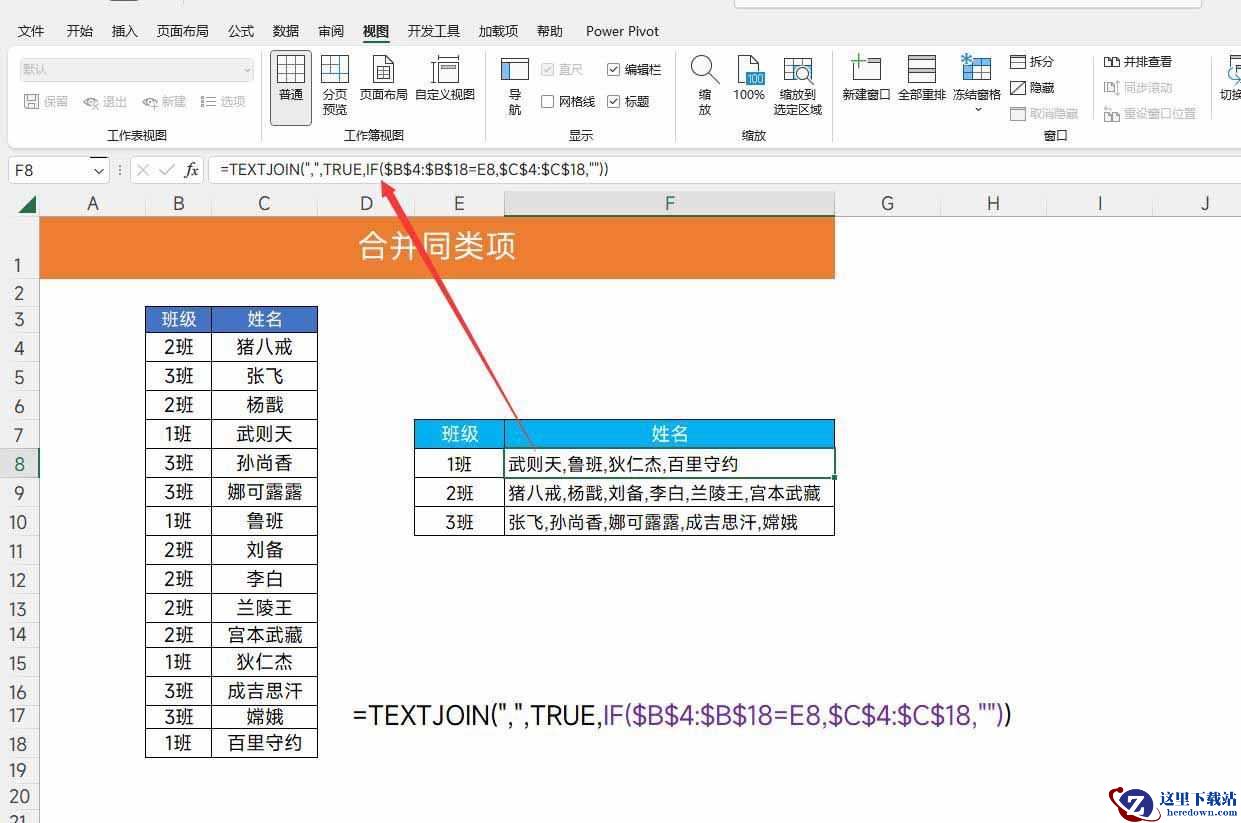This screenshot has width=1241, height=823.
Task: Click the Name Box showing F8
Action: (50, 171)
